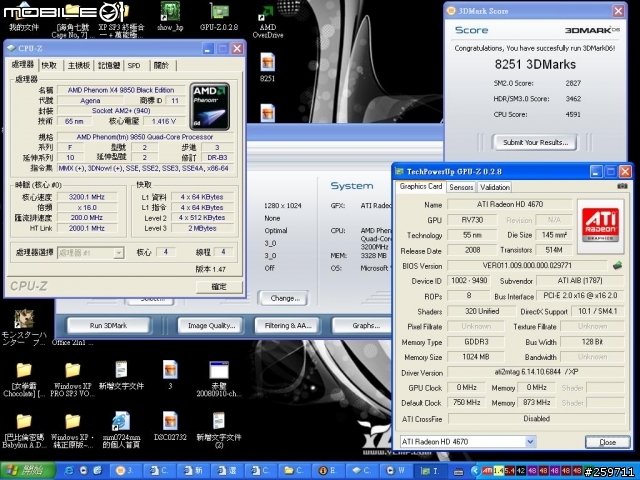Click the keyboard language bar icon in taskbar
This screenshot has width=640, height=480.
coord(459,471)
